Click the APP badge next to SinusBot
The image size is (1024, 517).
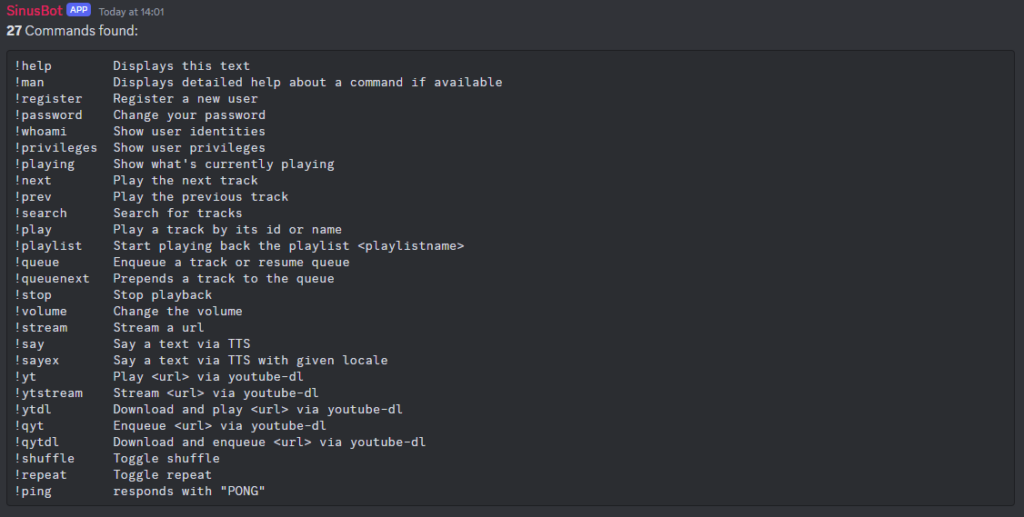79,11
